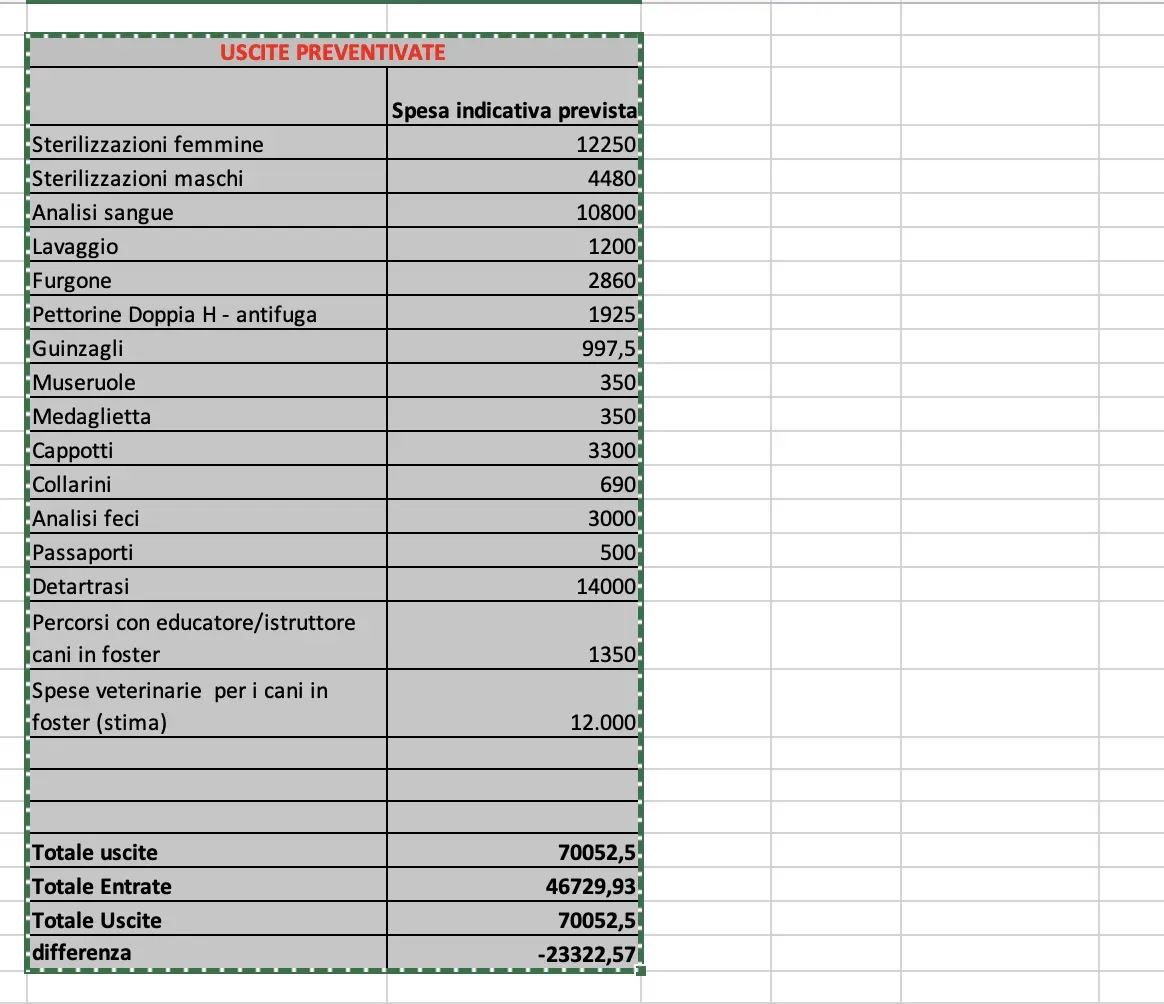
Task: Select the amount cell next to Medaglietta
Action: (x=512, y=416)
